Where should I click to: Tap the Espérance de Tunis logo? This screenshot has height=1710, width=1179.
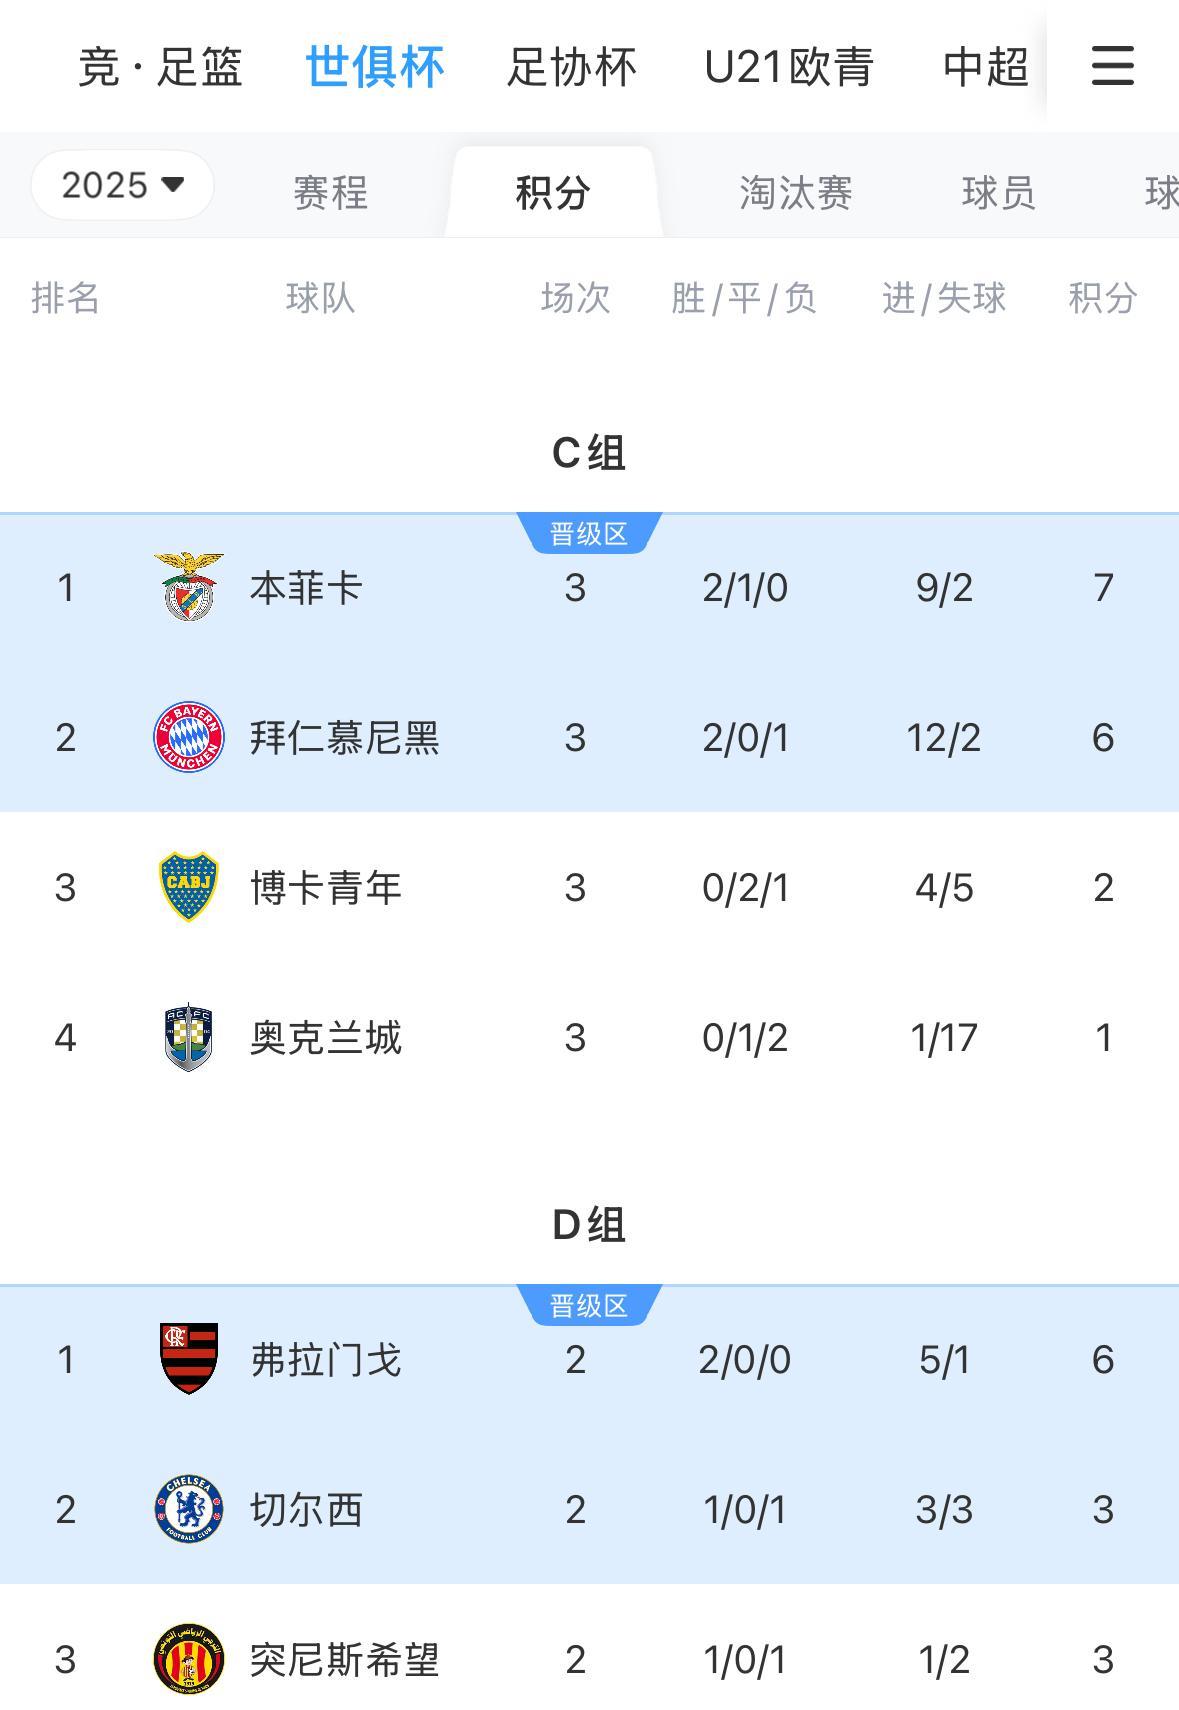coord(188,1659)
